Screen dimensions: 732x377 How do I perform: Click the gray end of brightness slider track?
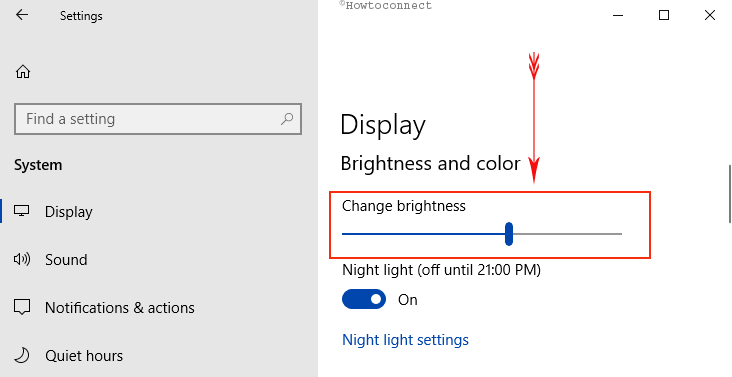pyautogui.click(x=567, y=234)
